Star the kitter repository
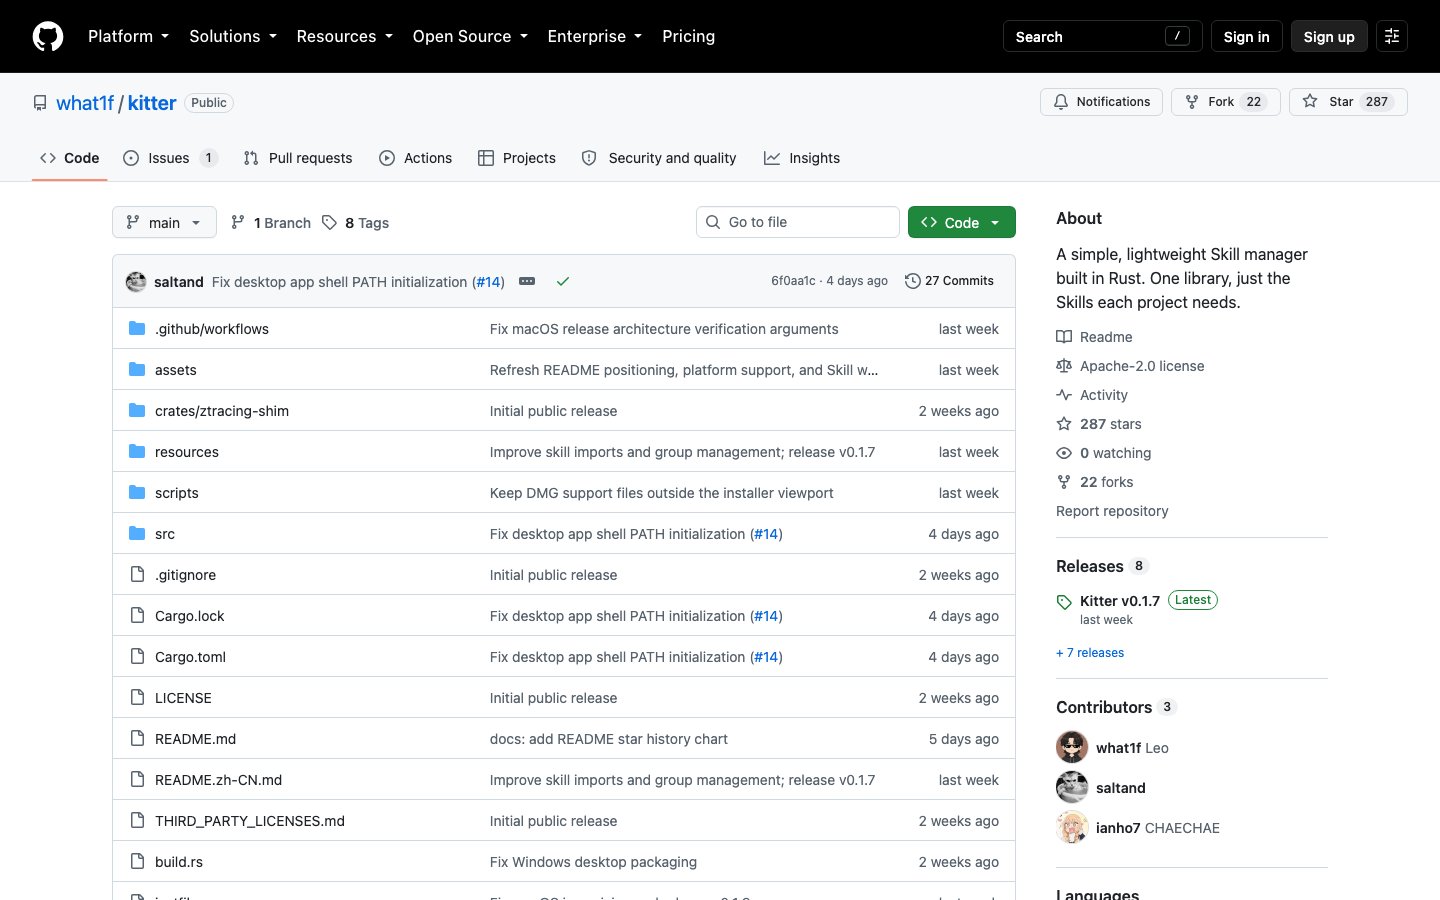This screenshot has height=900, width=1440. pyautogui.click(x=1348, y=102)
